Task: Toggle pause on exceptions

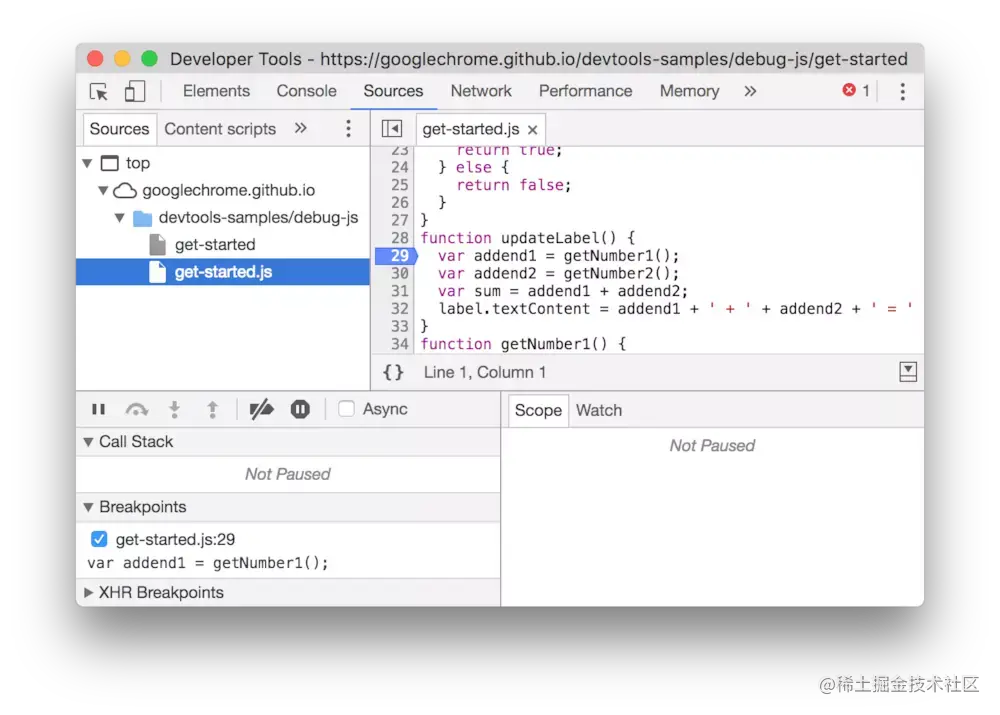Action: pos(300,409)
